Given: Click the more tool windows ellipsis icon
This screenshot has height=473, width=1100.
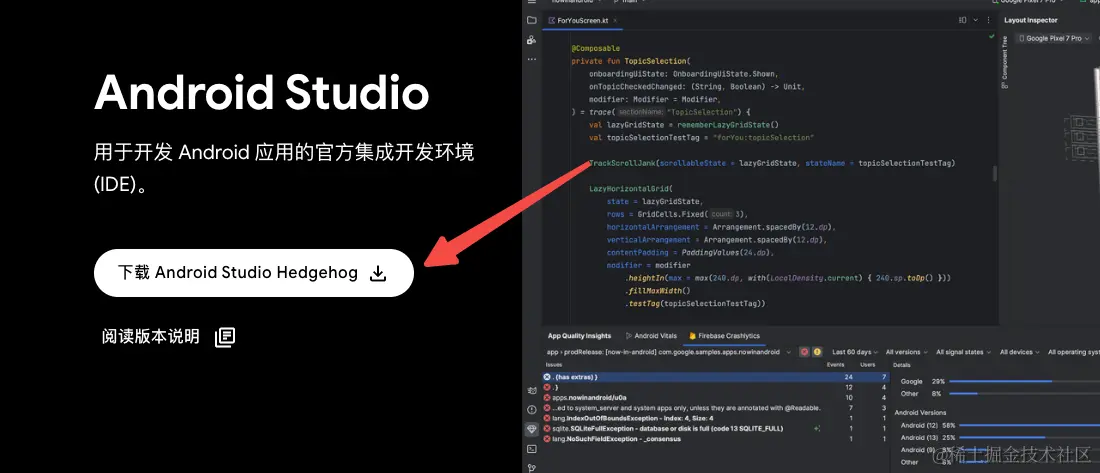Looking at the screenshot, I should (532, 59).
